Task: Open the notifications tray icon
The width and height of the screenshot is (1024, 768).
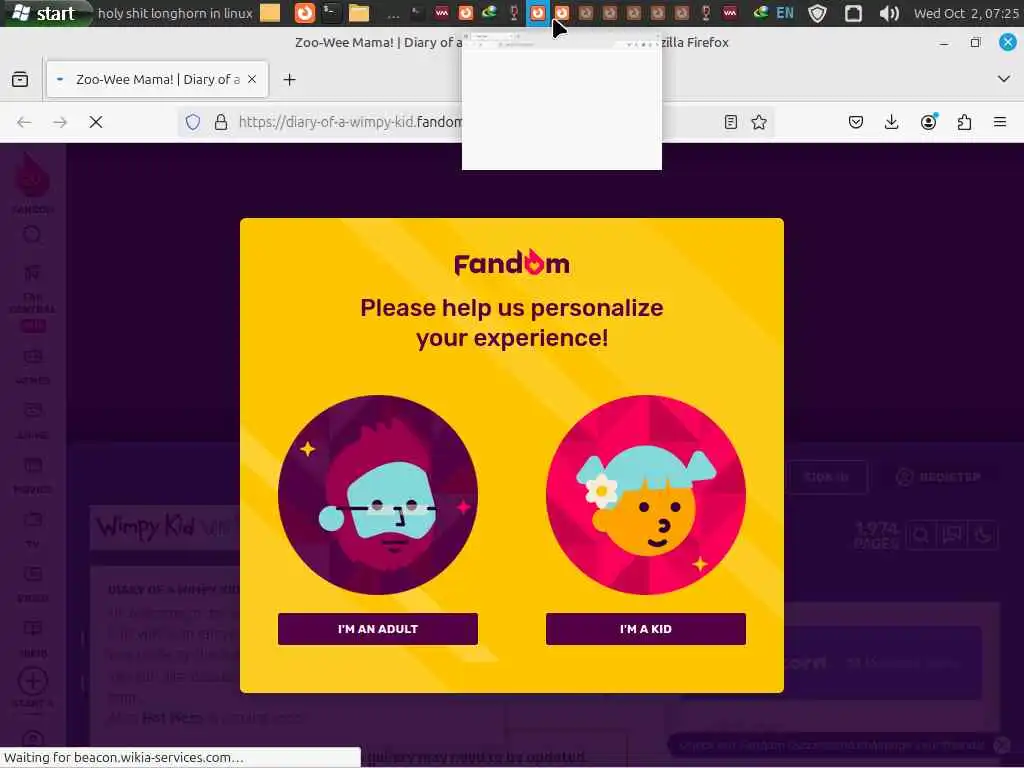Action: 853,13
